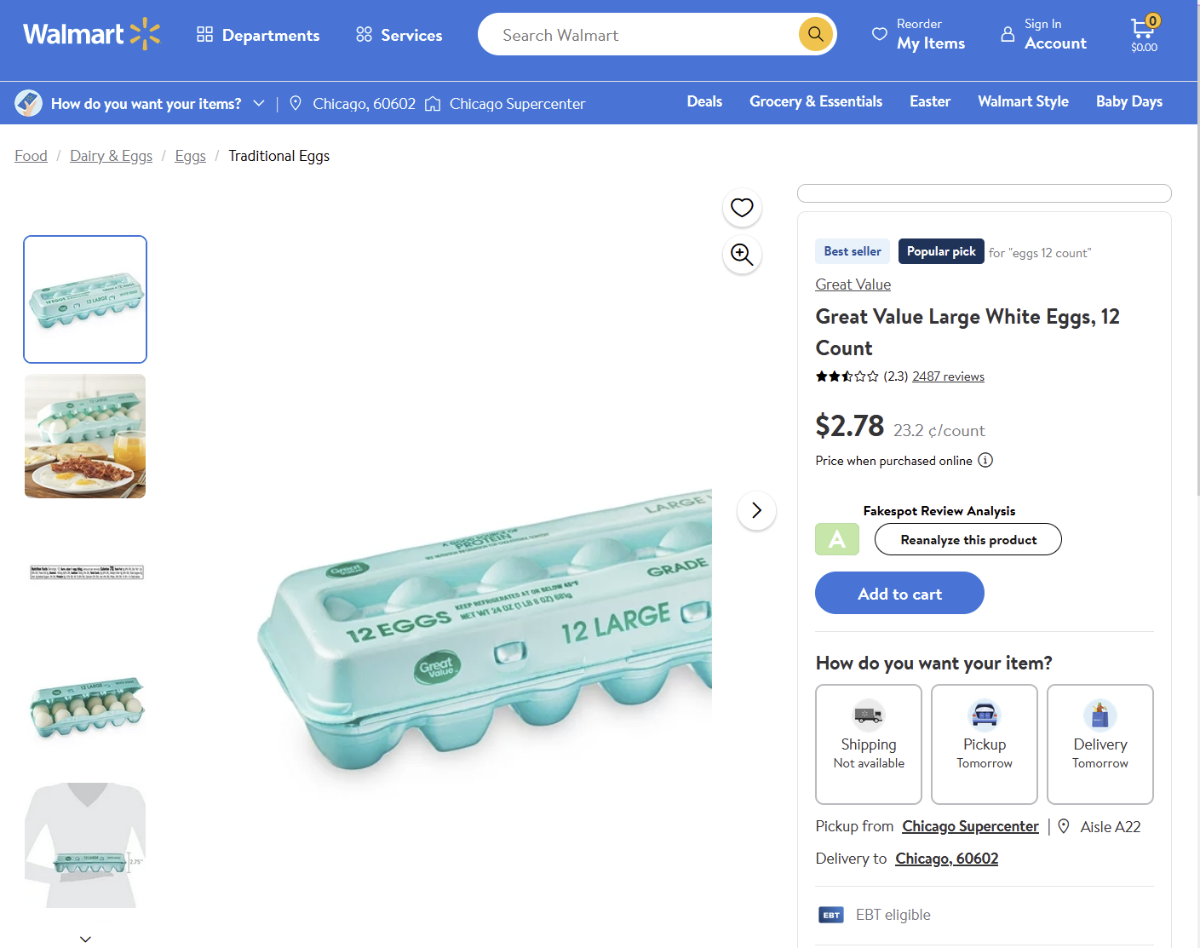This screenshot has width=1200, height=948.
Task: Go to the Deals nav item
Action: tap(704, 102)
